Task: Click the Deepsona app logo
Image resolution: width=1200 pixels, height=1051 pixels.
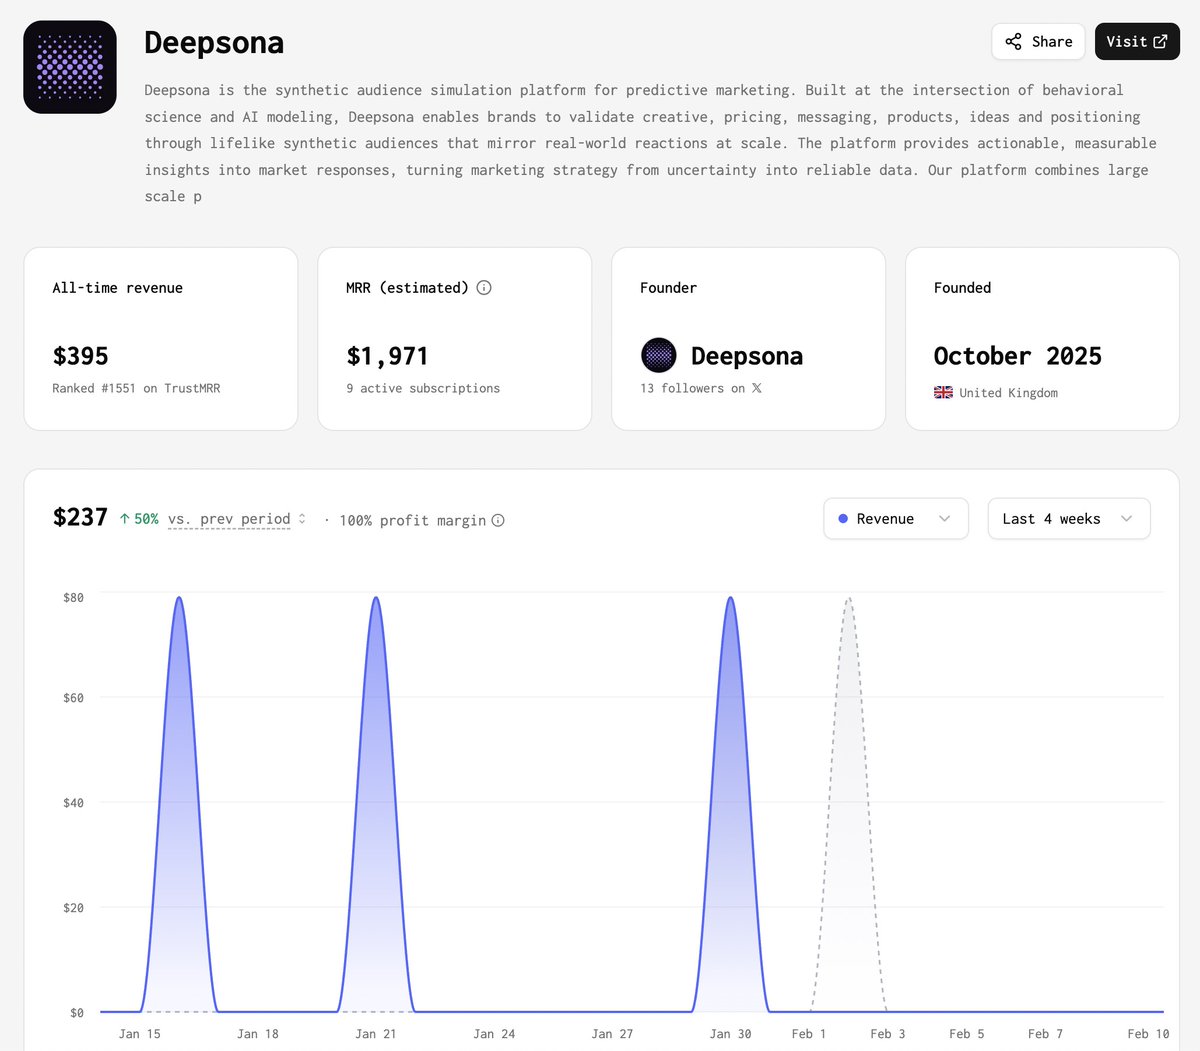Action: point(70,67)
